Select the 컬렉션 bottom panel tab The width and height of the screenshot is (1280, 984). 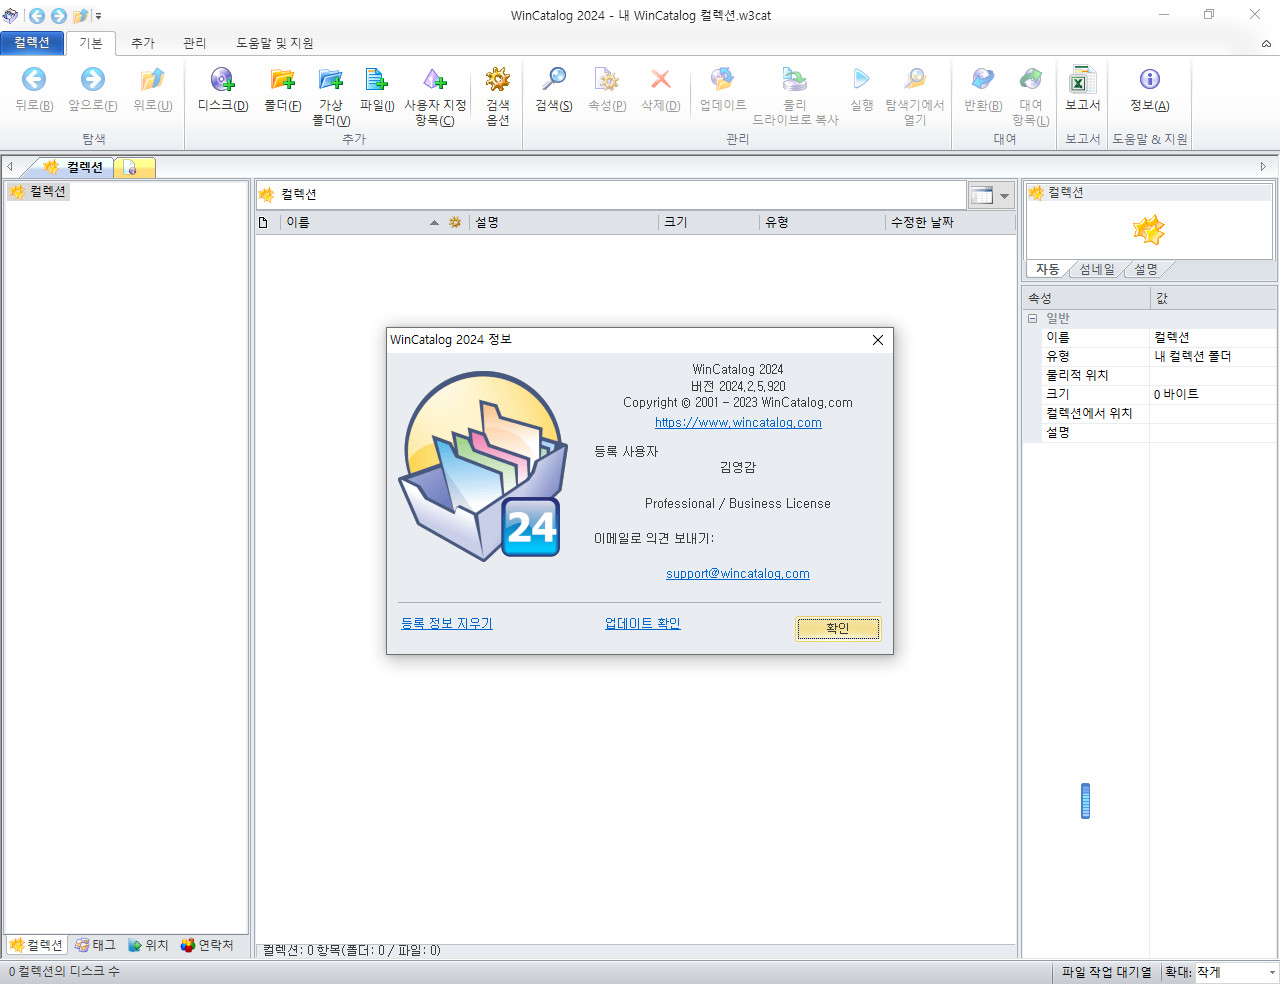36,945
